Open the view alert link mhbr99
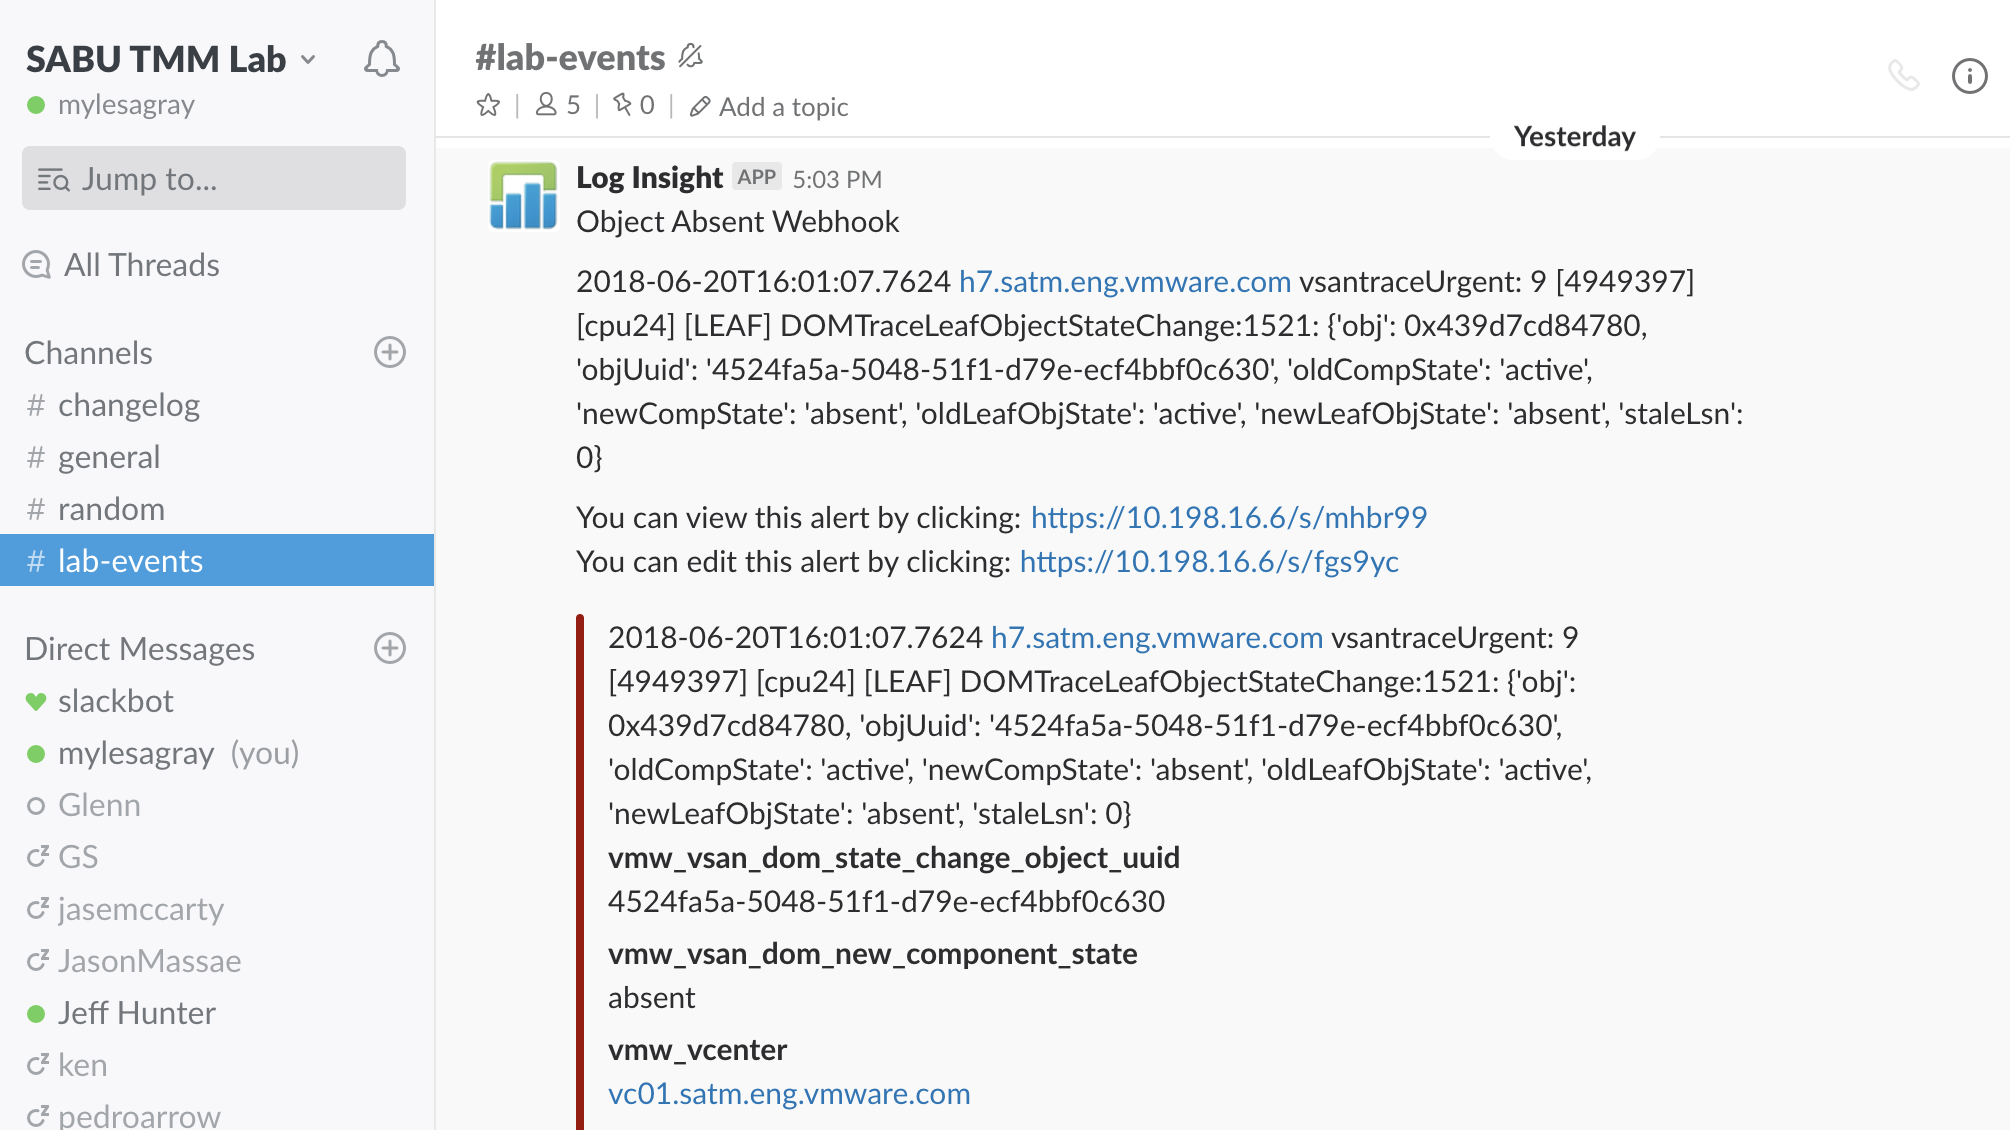This screenshot has height=1130, width=2010. tap(1228, 517)
